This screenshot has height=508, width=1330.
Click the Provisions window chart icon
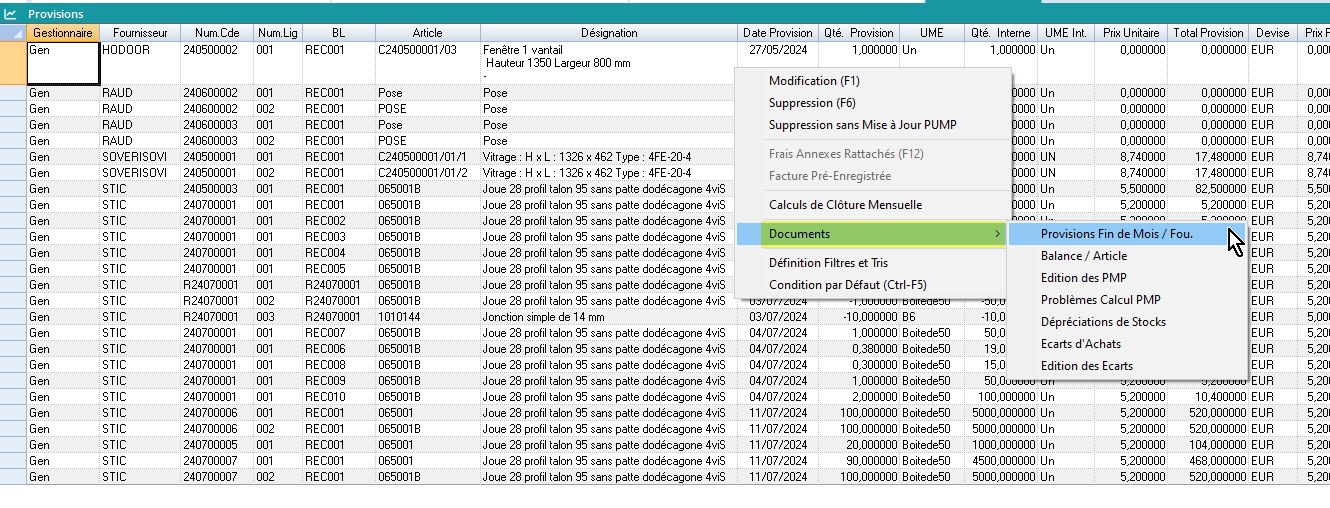click(10, 14)
